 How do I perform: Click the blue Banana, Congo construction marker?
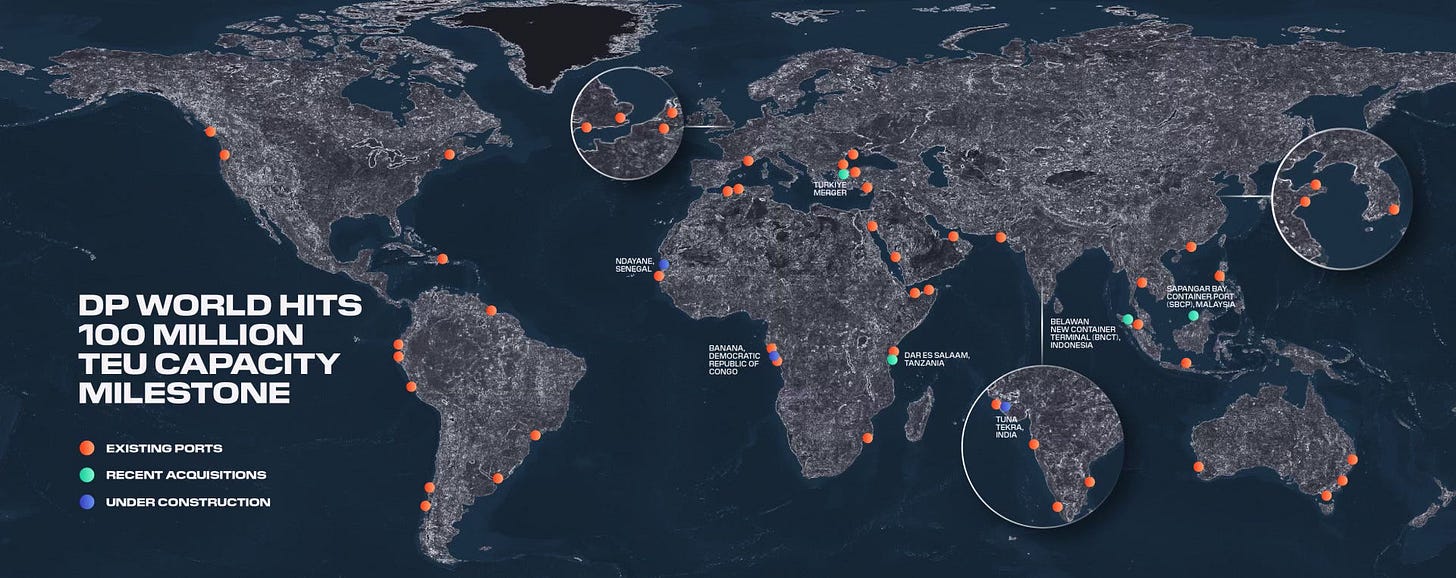coord(776,357)
